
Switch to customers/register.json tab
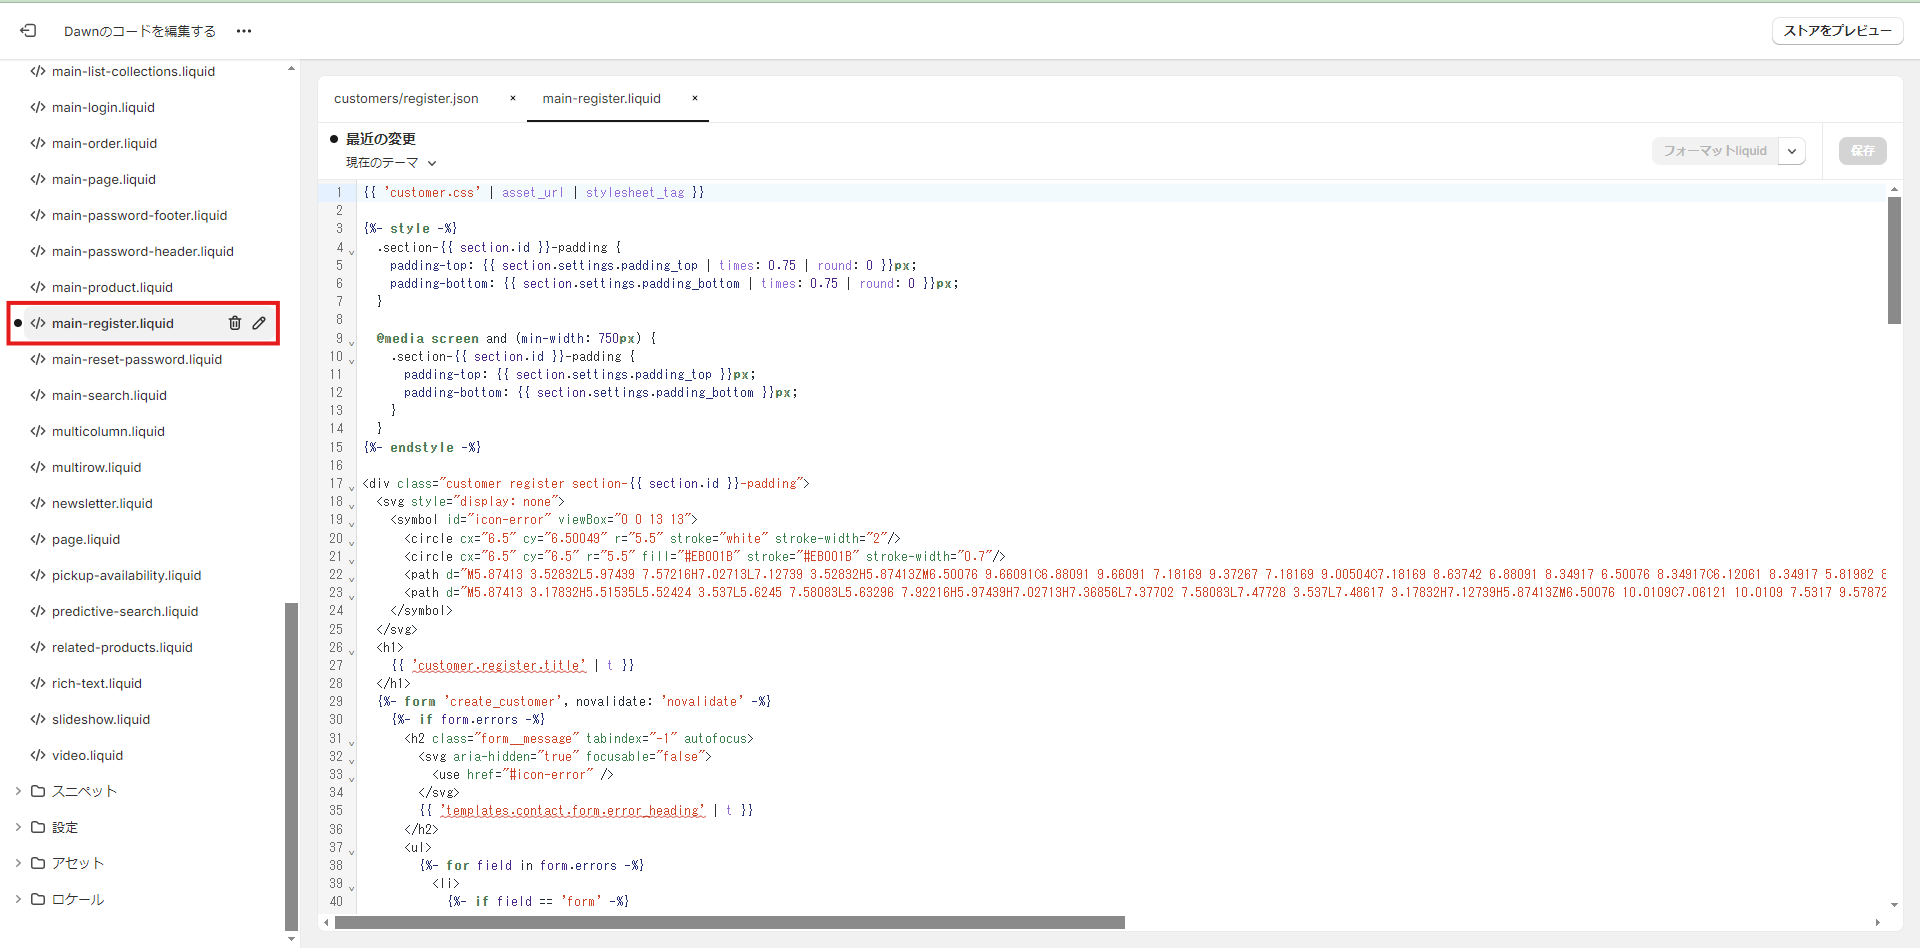406,98
